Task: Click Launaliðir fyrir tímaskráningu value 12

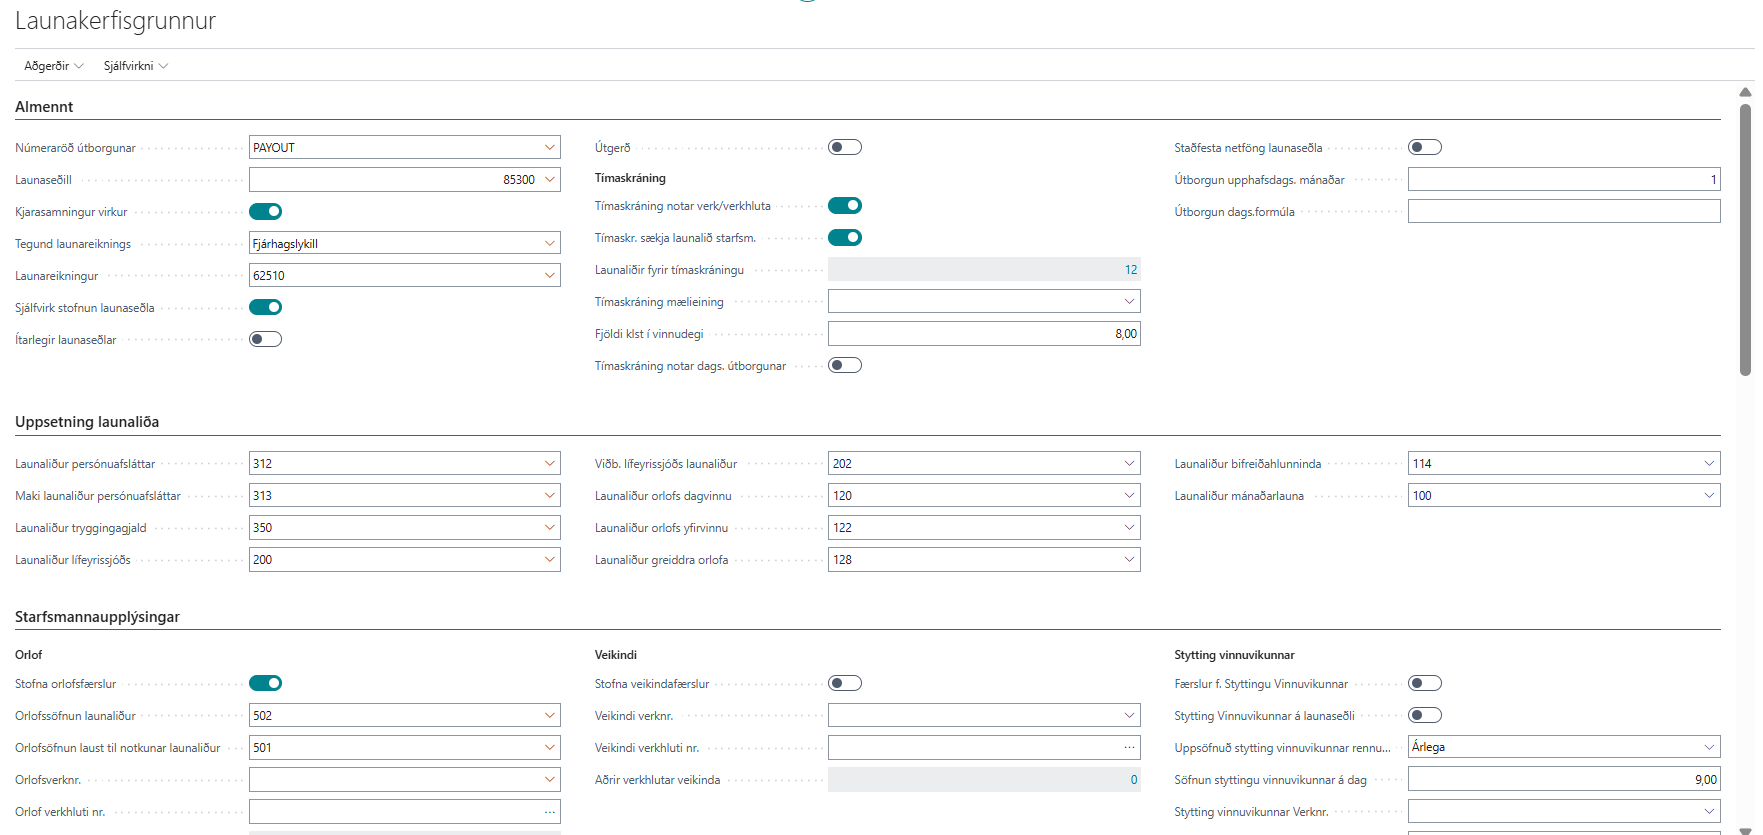Action: click(1130, 270)
